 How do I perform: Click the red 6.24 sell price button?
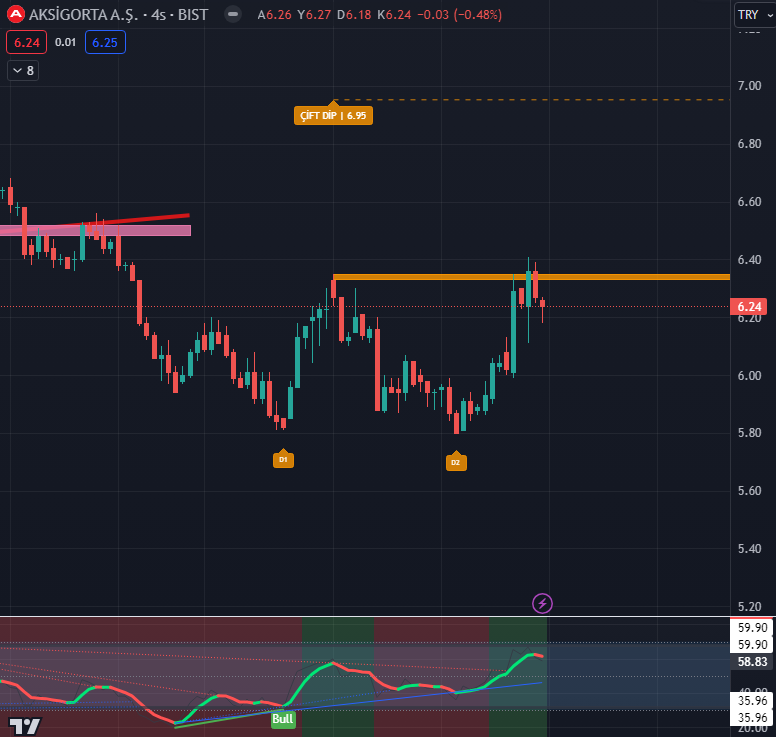(x=26, y=43)
